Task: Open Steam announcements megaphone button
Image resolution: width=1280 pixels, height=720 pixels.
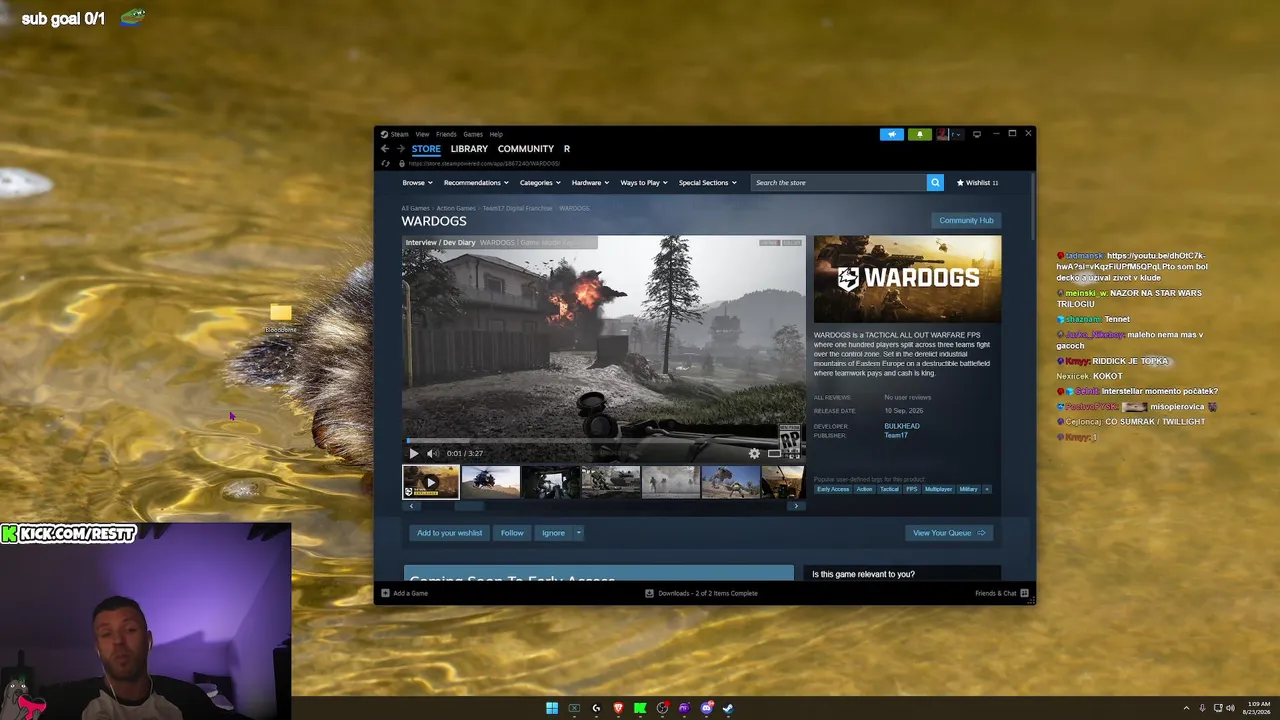Action: tap(892, 134)
